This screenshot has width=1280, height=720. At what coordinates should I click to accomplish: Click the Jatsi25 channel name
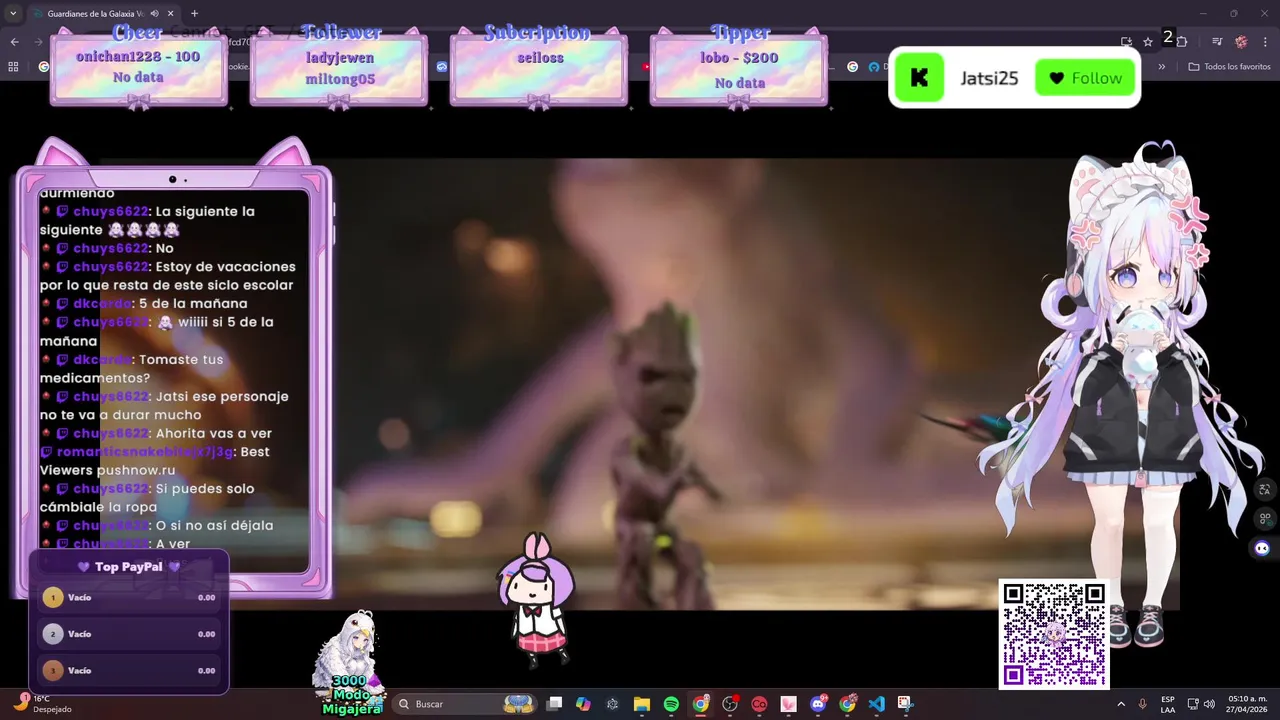[x=989, y=78]
